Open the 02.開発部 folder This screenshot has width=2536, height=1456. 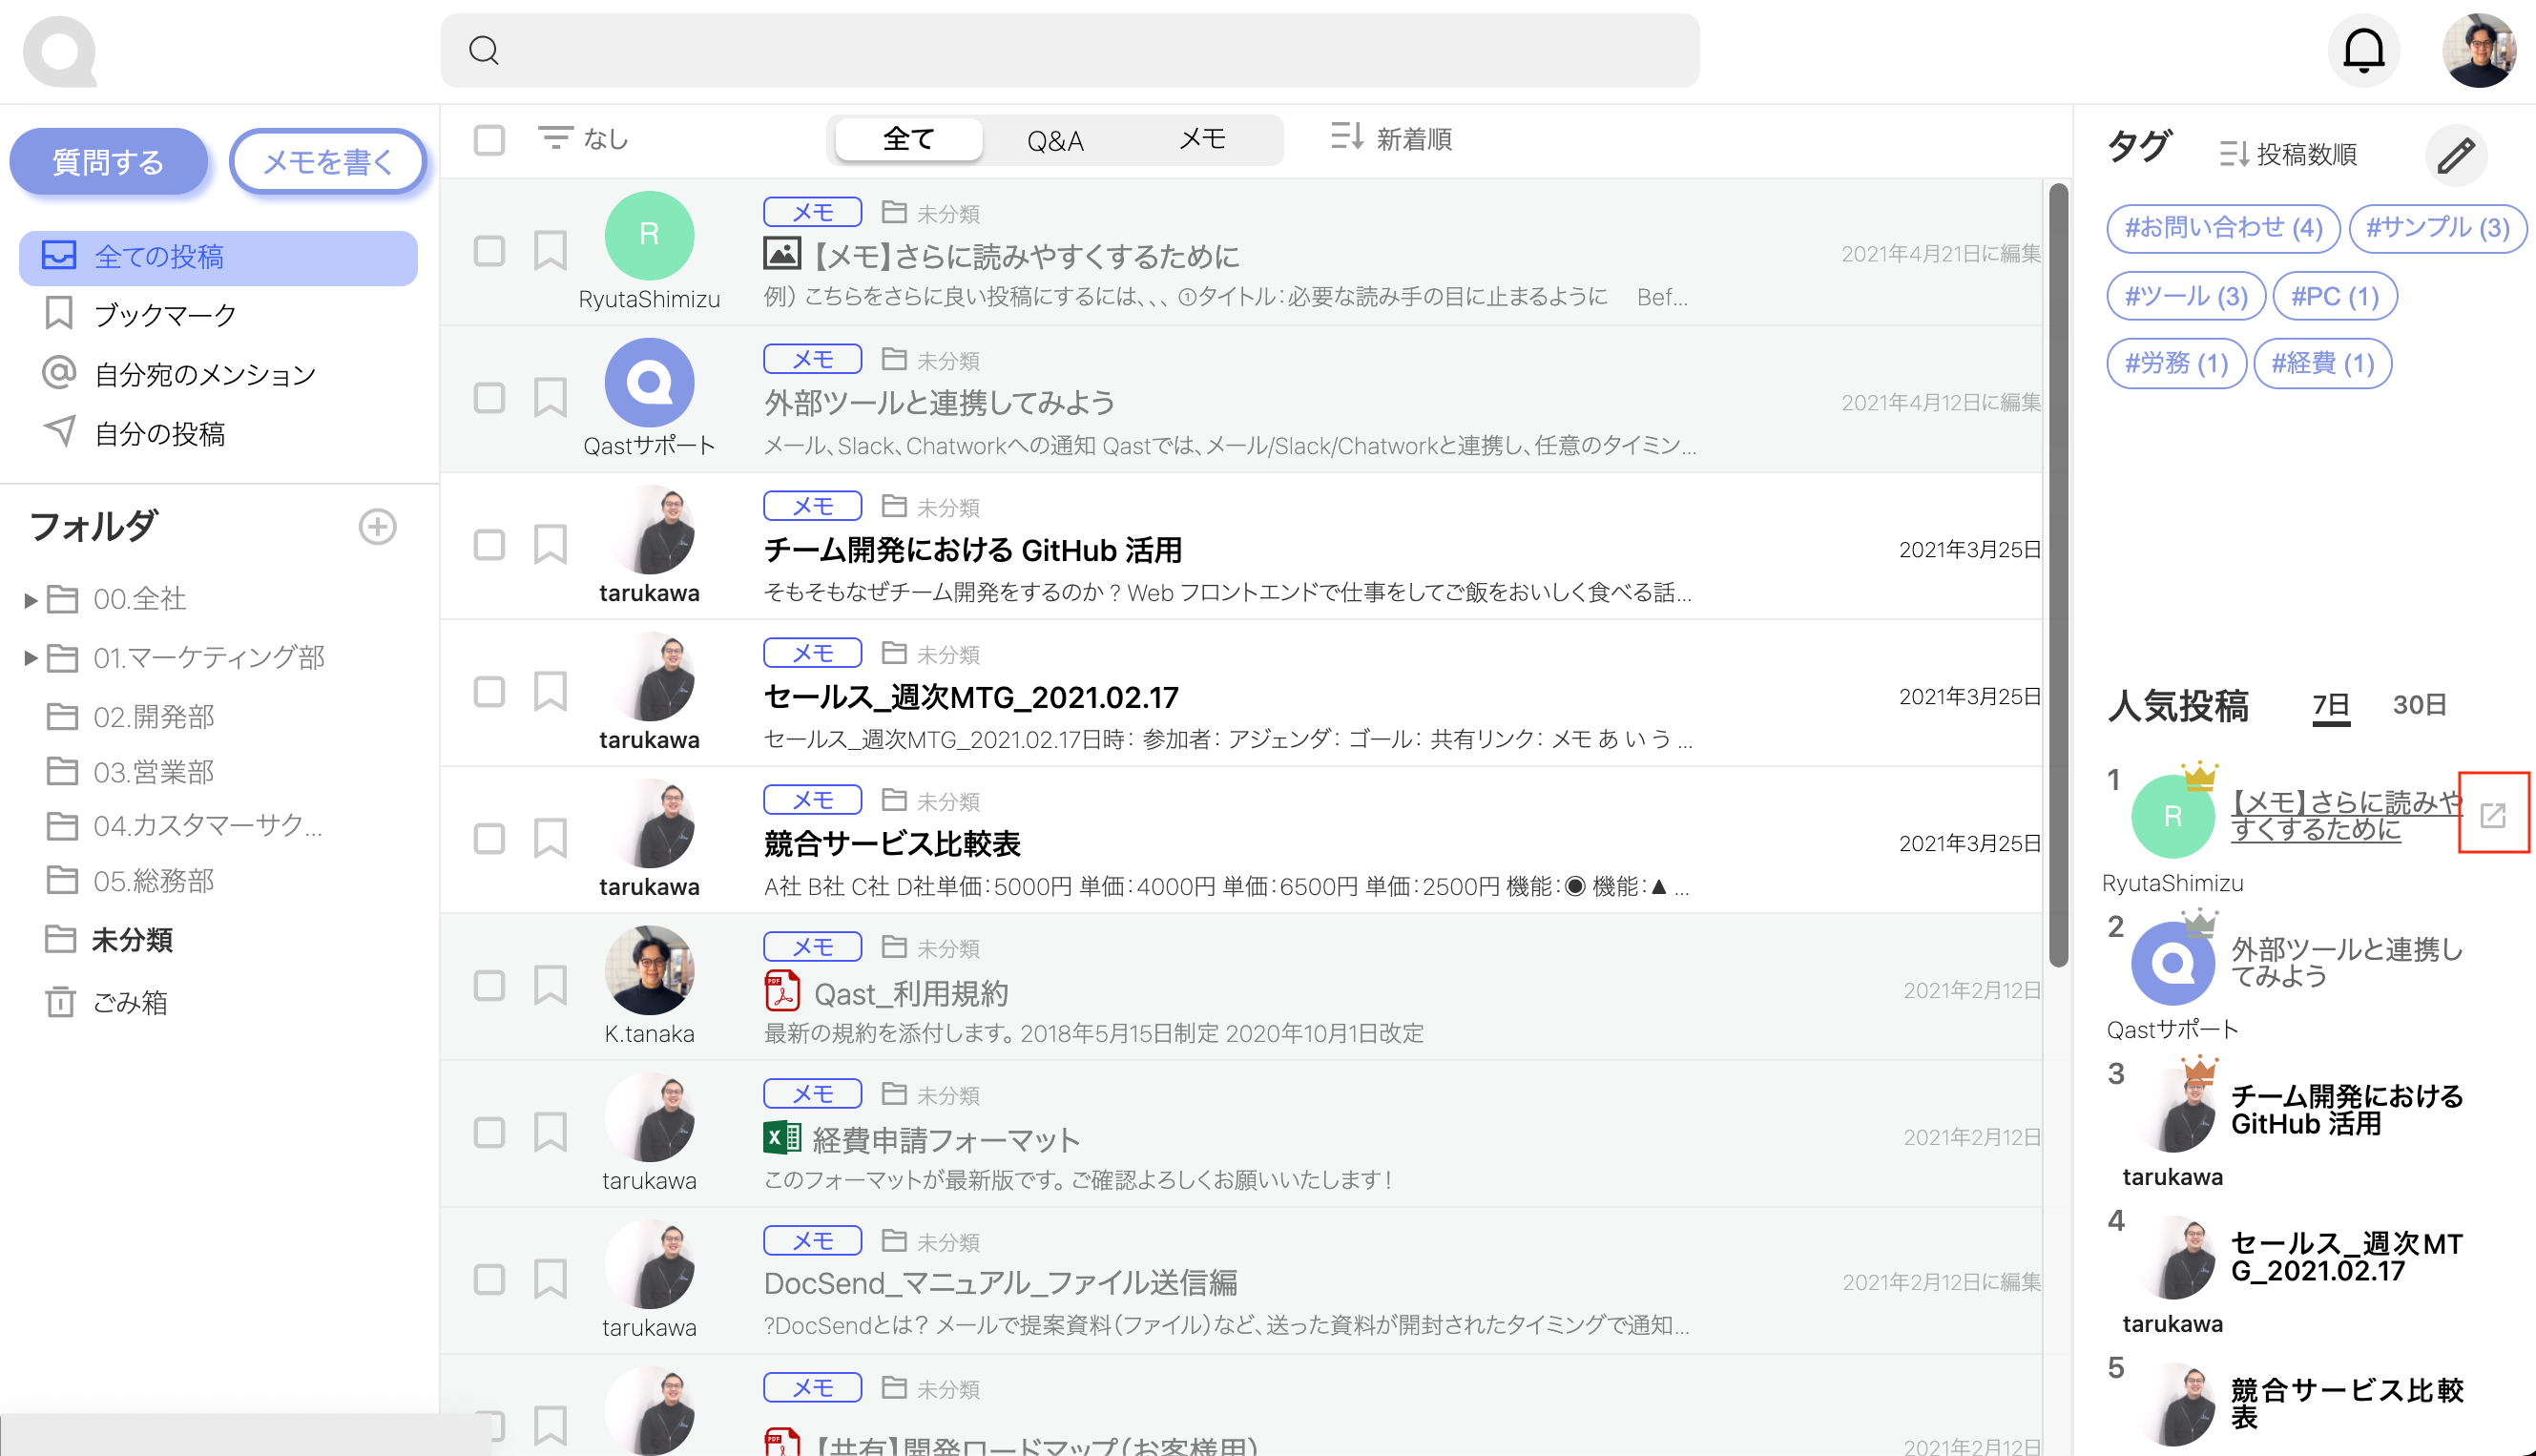click(131, 717)
